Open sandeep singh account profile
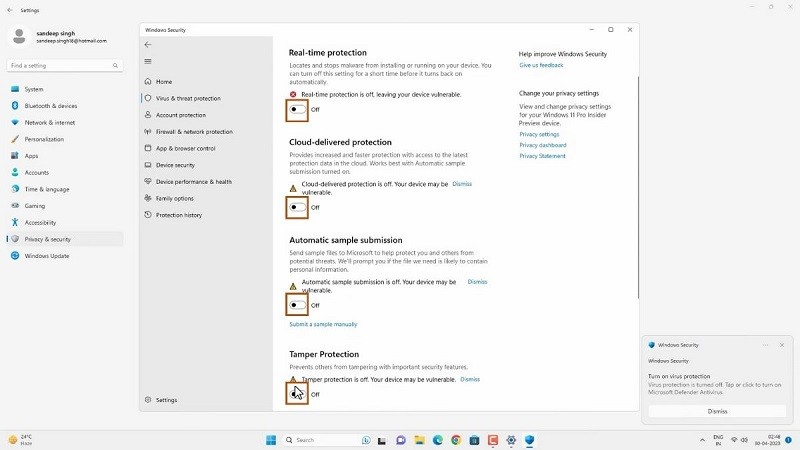Viewport: 800px width, 450px height. click(59, 37)
